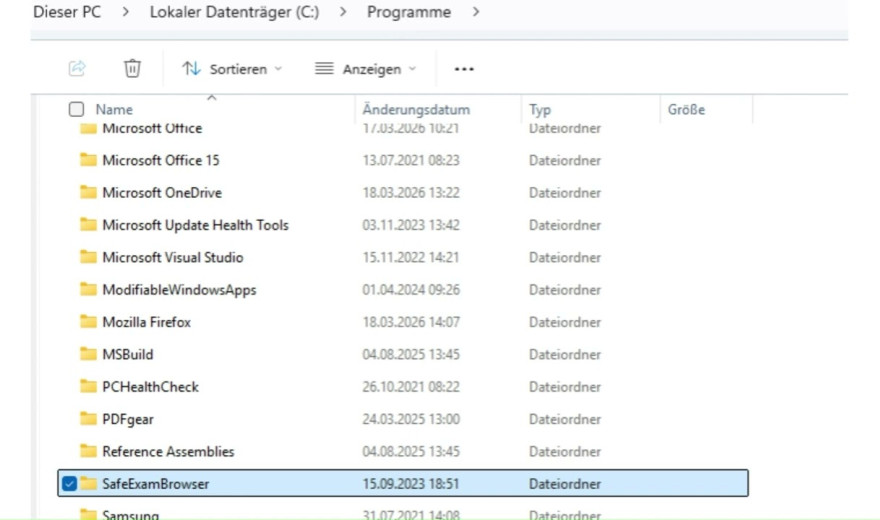Toggle the select-all checkbox beside Name

point(76,109)
